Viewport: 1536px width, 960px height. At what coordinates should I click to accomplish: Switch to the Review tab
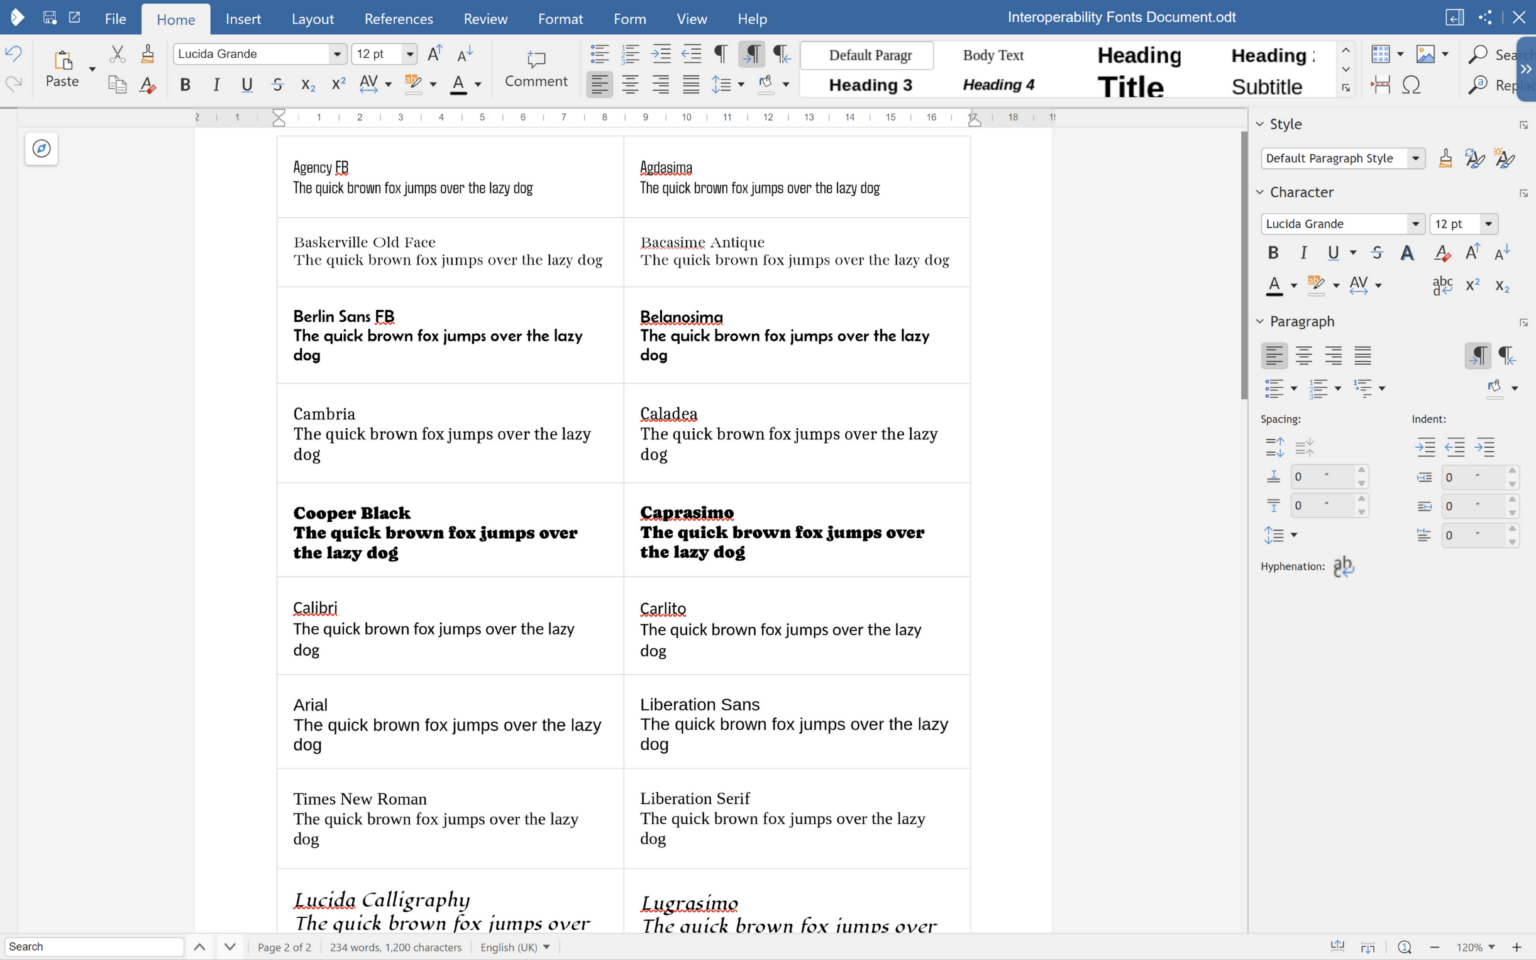point(486,19)
